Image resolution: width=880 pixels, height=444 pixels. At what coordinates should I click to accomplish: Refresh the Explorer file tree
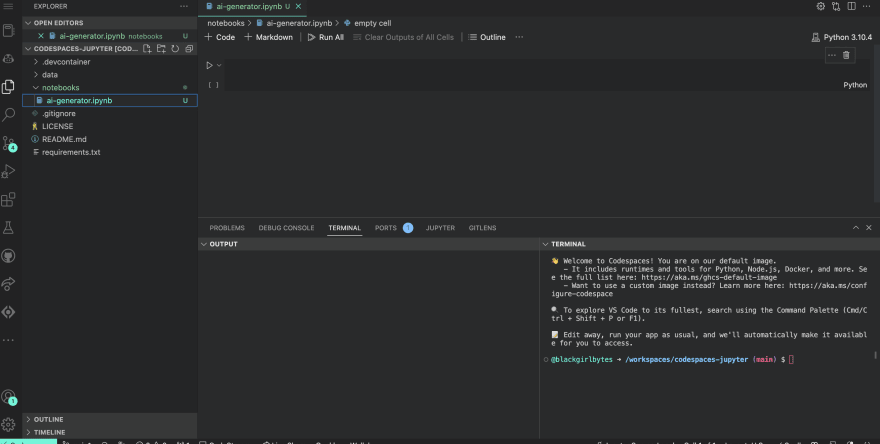click(175, 48)
